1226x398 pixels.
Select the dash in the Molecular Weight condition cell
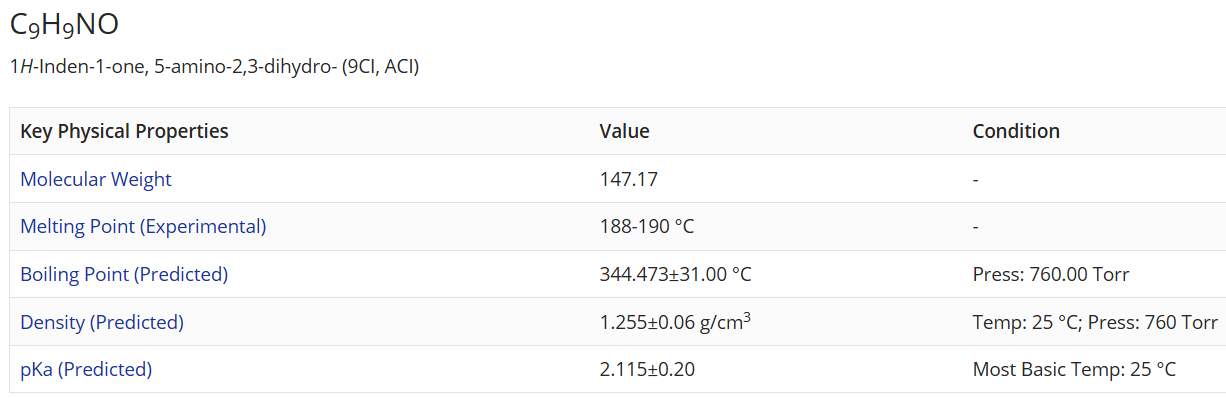(975, 180)
